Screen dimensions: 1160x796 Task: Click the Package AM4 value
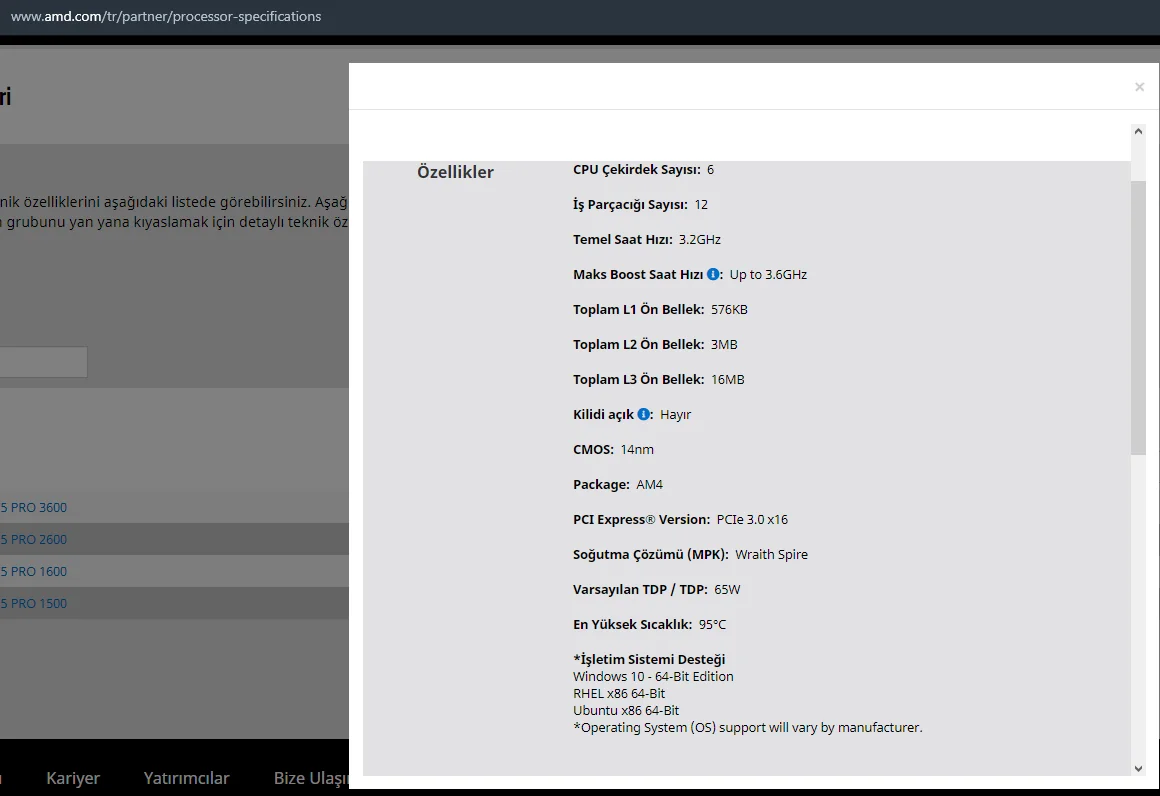click(650, 484)
